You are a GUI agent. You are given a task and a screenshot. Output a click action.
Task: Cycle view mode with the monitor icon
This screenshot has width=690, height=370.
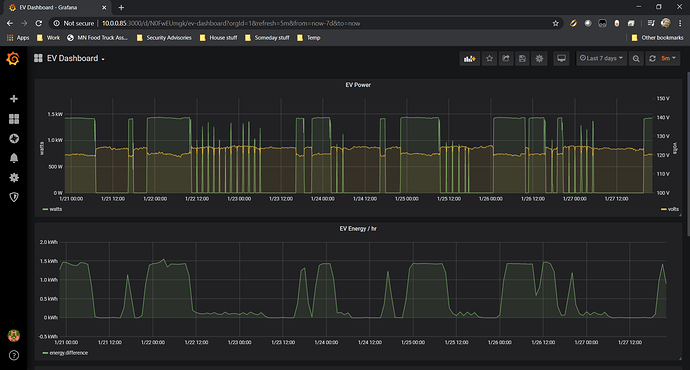pos(562,59)
